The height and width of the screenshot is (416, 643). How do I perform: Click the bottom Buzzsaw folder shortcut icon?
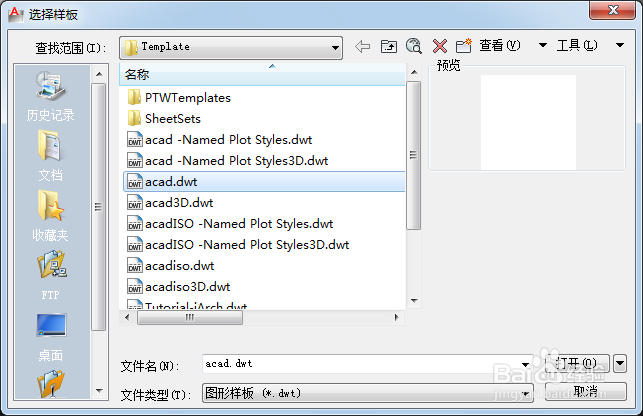50,384
